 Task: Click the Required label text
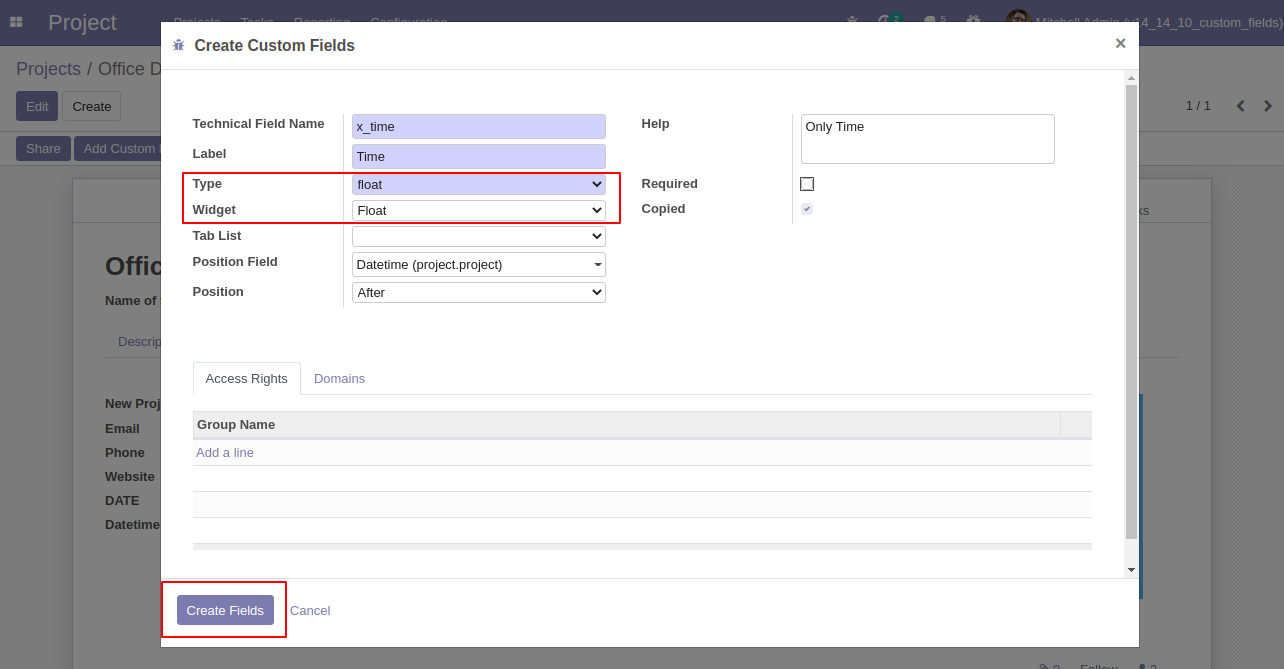(669, 184)
